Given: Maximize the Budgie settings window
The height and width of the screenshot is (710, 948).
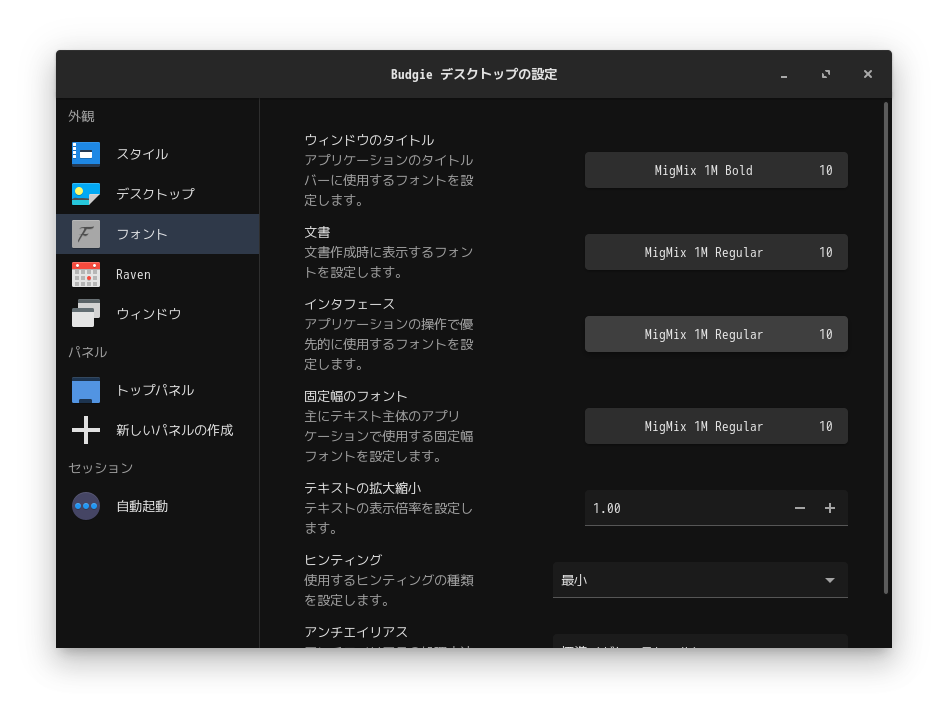Looking at the screenshot, I should click(826, 74).
